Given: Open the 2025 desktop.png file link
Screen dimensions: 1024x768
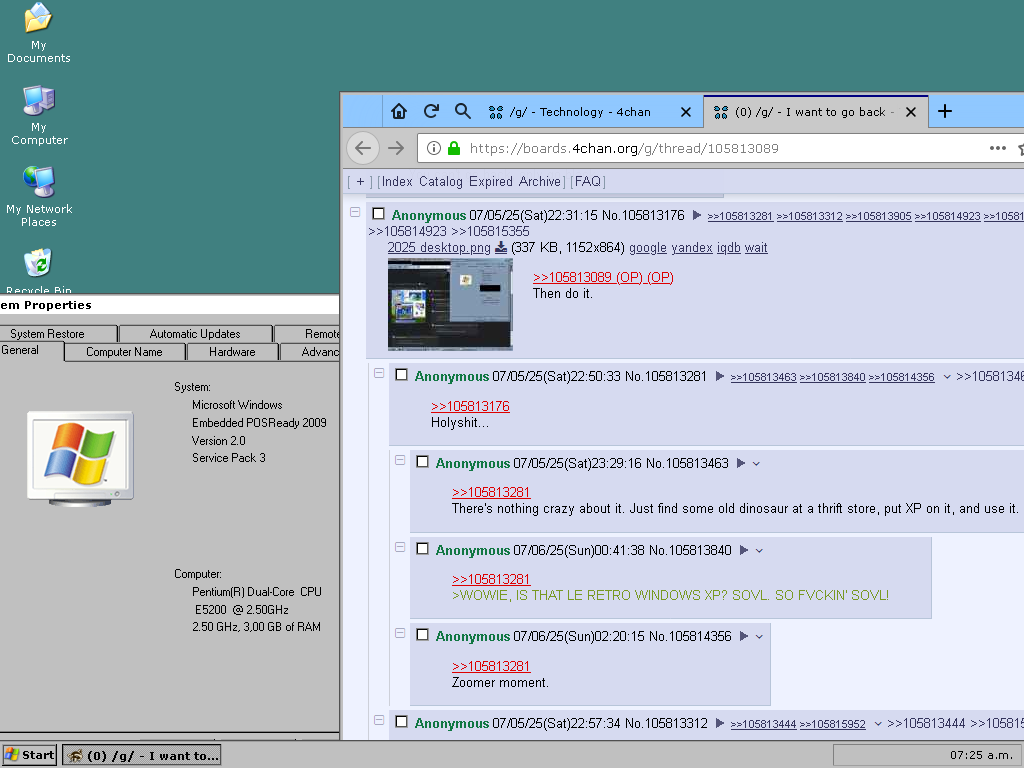Looking at the screenshot, I should click(439, 248).
